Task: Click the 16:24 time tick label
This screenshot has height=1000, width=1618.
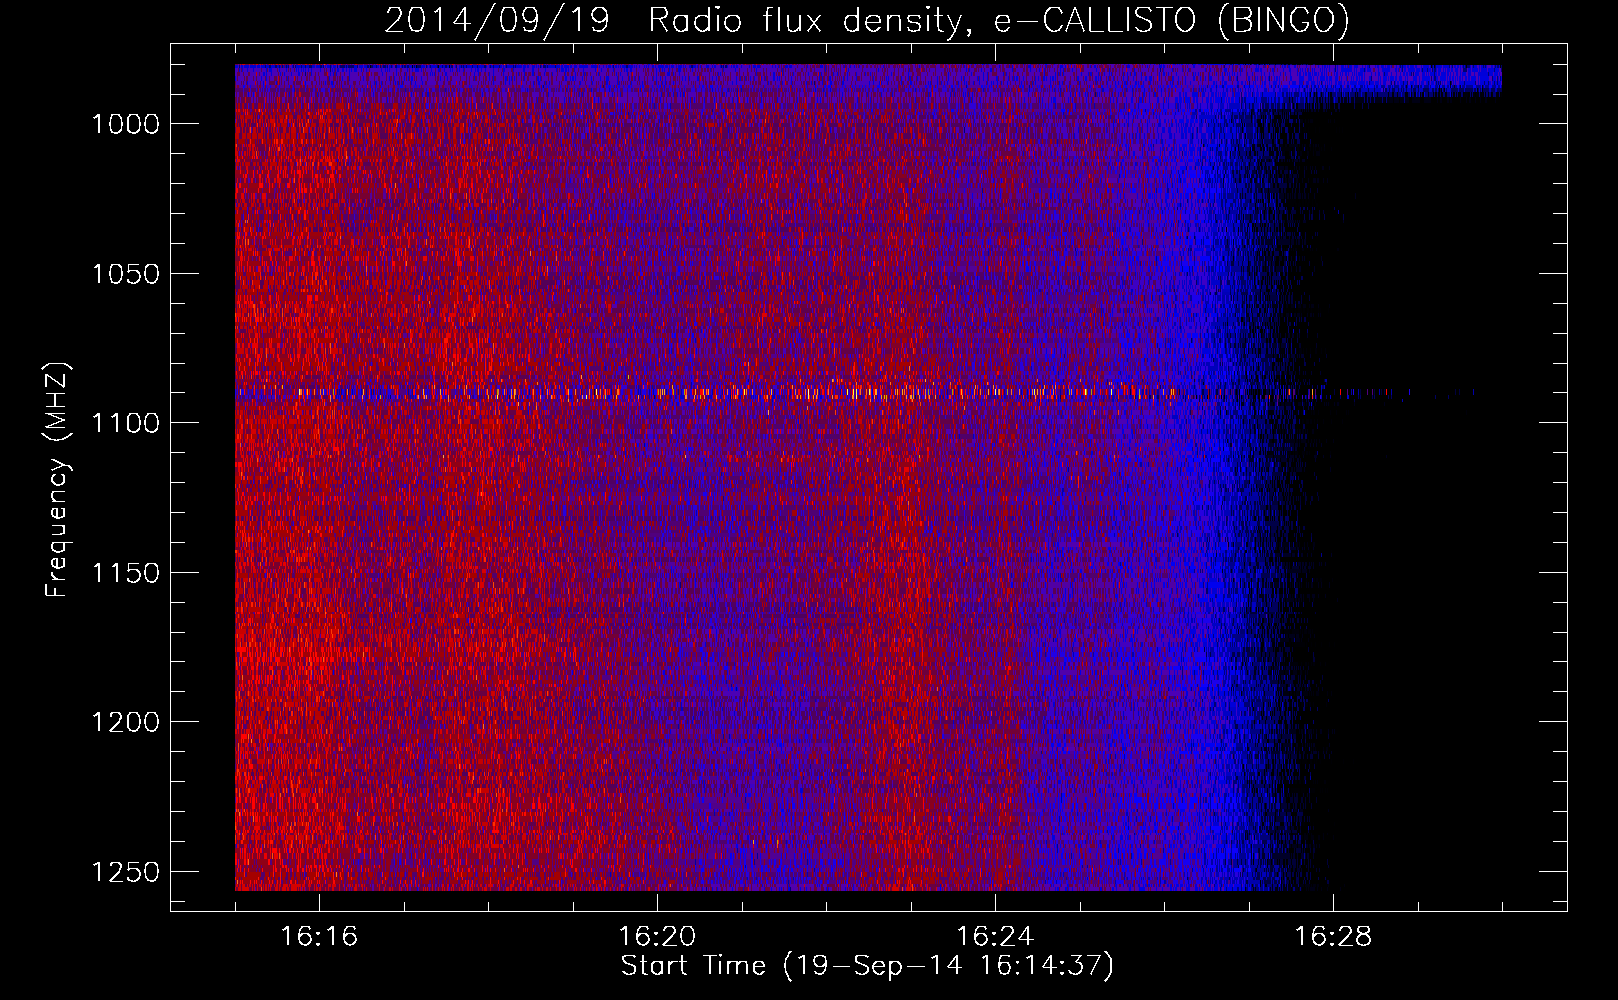Action: click(995, 937)
